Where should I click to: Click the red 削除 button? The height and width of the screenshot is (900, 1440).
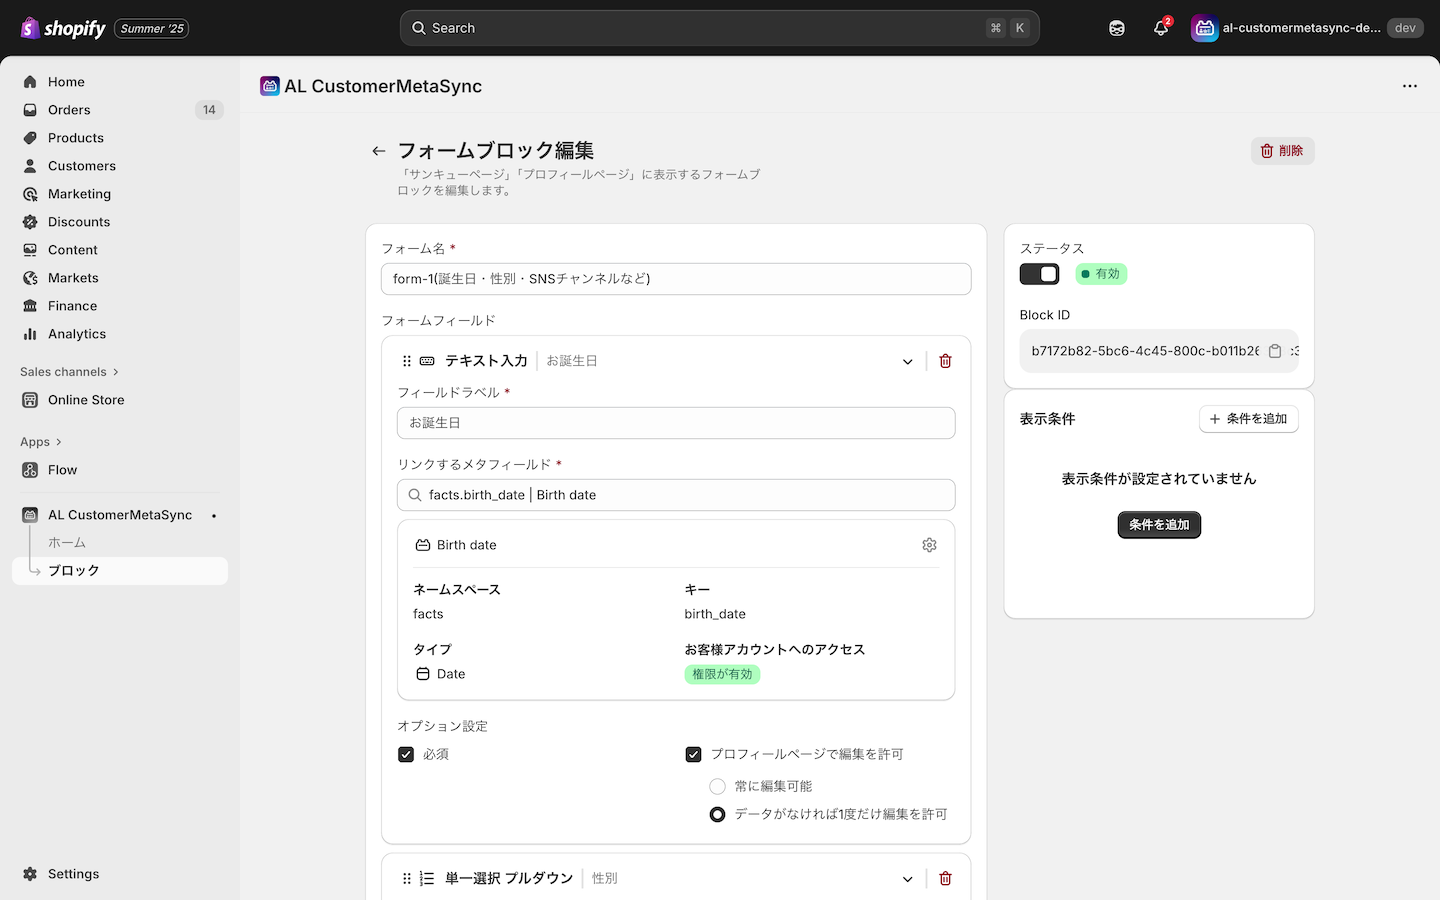1282,151
